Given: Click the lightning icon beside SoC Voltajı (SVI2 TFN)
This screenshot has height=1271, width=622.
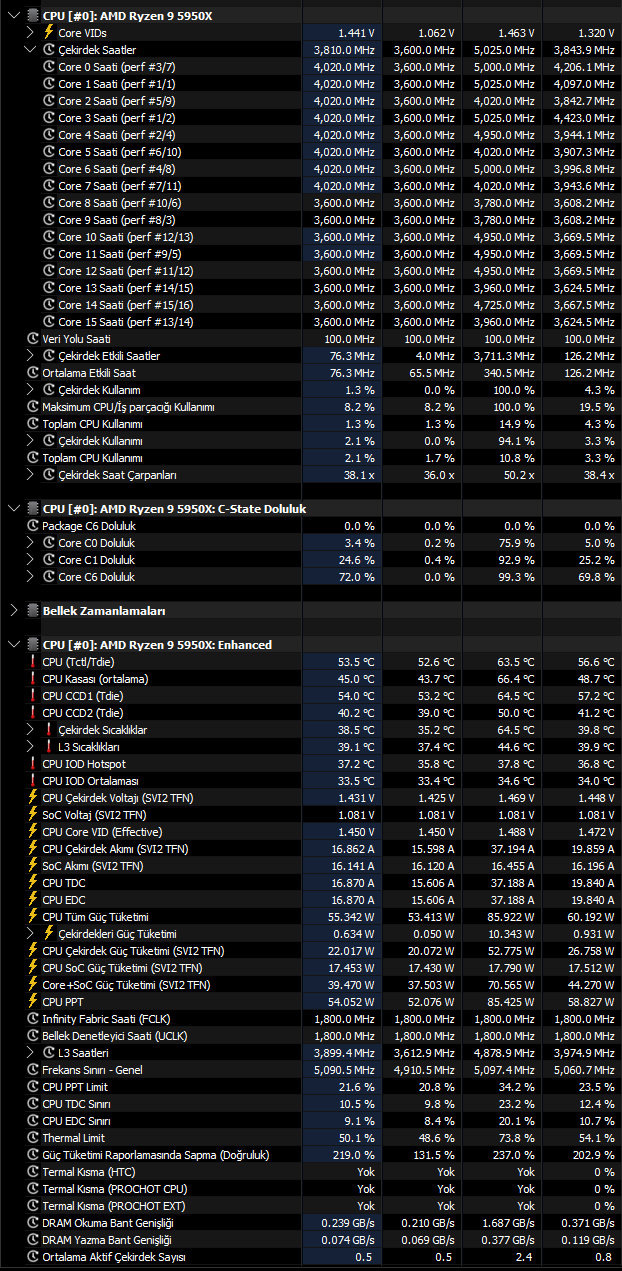Looking at the screenshot, I should [x=33, y=815].
